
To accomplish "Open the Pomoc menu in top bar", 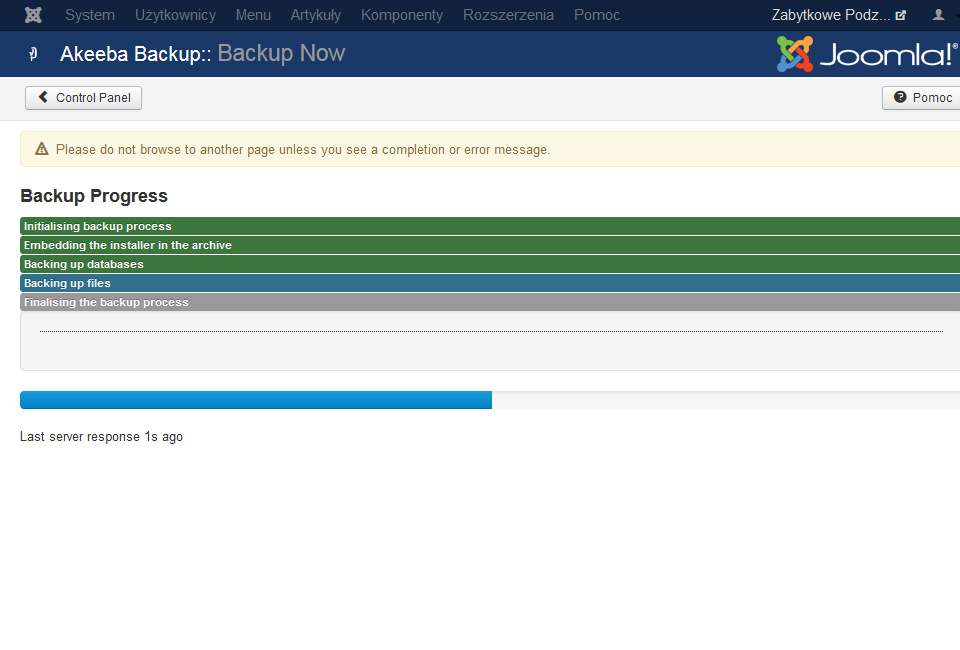I will pos(596,15).
